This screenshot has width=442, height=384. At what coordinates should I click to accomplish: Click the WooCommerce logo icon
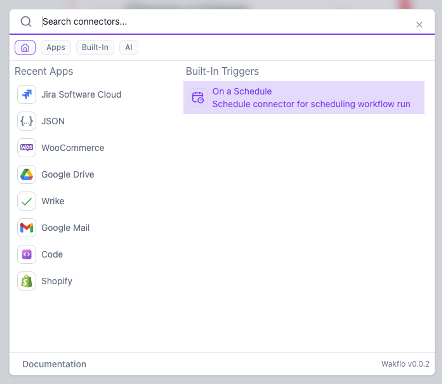(x=26, y=148)
